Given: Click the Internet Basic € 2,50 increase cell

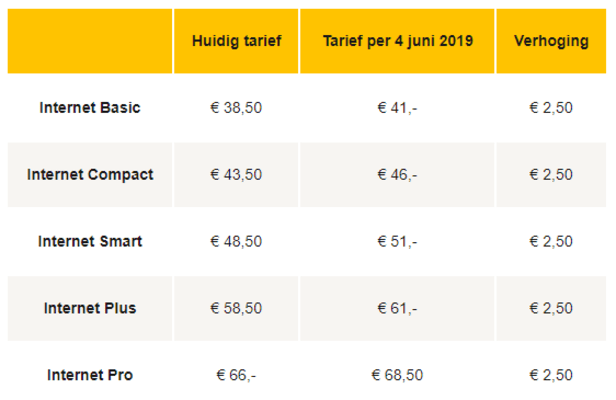Looking at the screenshot, I should 551,107.
